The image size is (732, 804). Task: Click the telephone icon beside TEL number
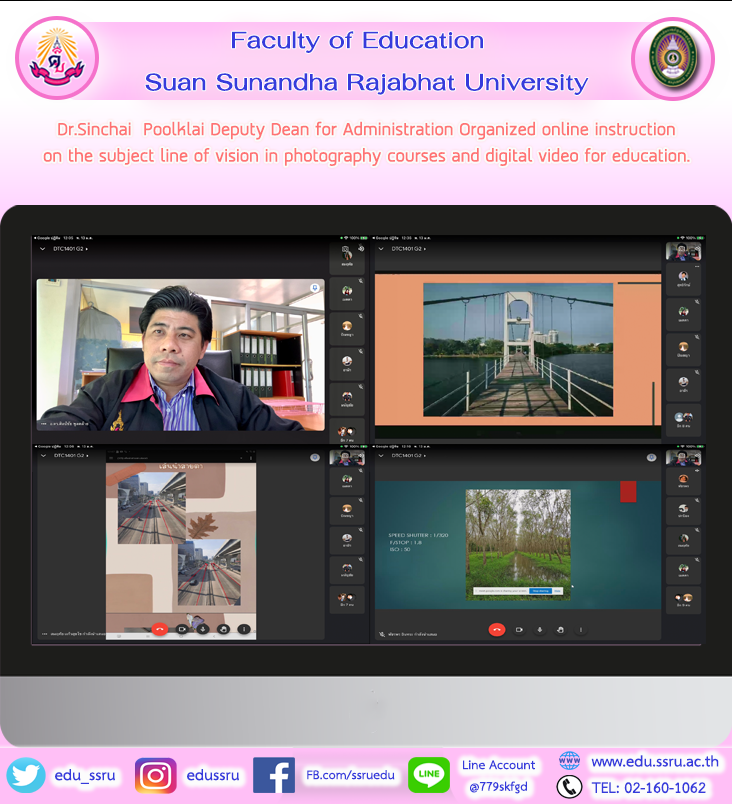click(569, 788)
